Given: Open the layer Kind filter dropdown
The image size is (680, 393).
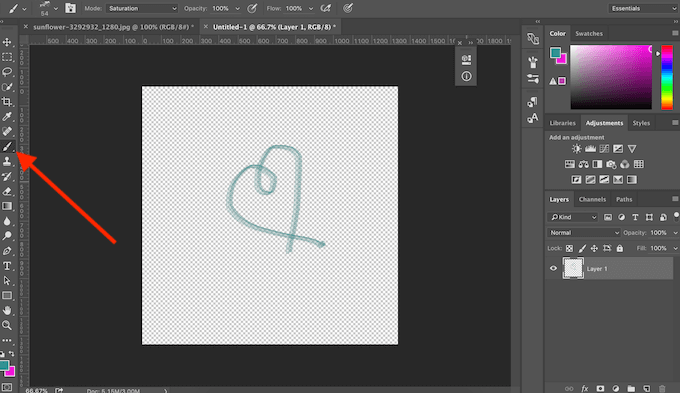Looking at the screenshot, I should pos(572,217).
